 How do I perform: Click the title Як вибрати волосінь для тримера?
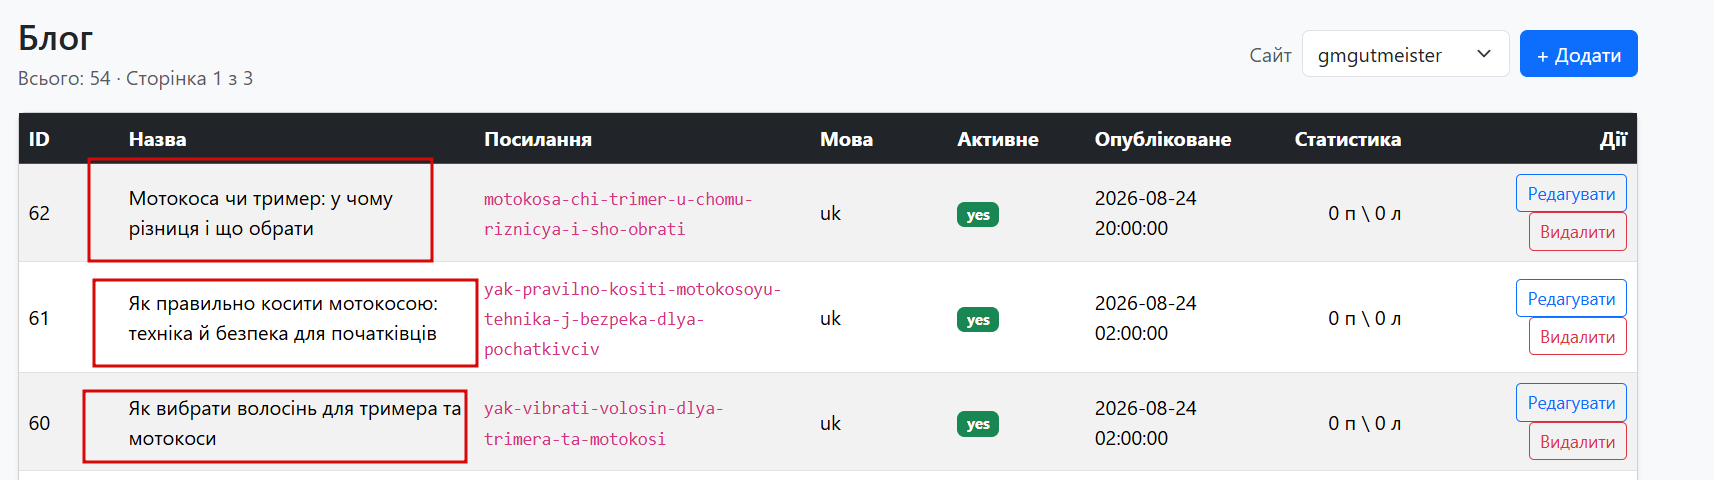(295, 423)
